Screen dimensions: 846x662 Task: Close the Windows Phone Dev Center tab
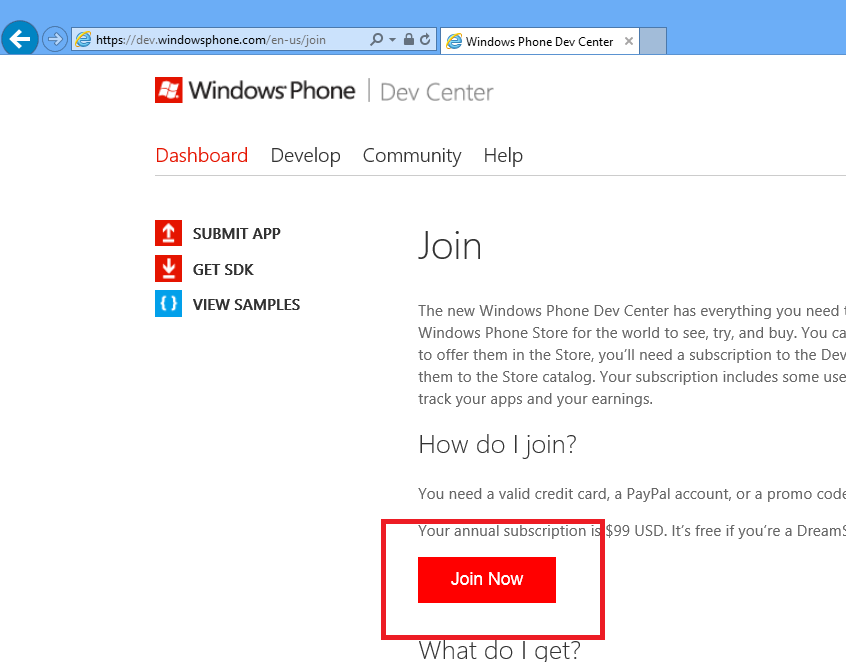(x=629, y=41)
